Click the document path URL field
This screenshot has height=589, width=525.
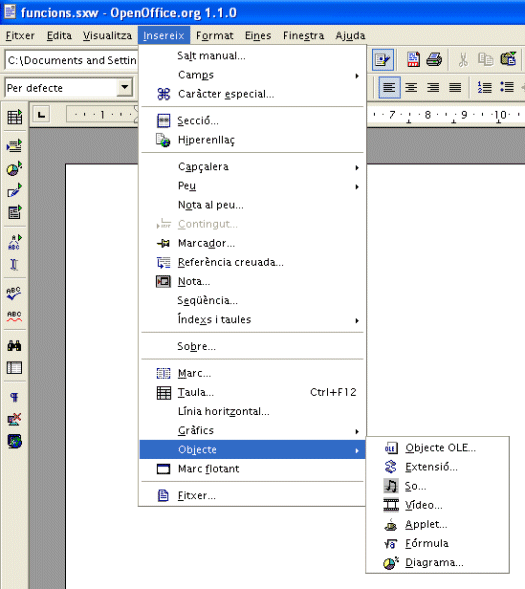pyautogui.click(x=71, y=60)
